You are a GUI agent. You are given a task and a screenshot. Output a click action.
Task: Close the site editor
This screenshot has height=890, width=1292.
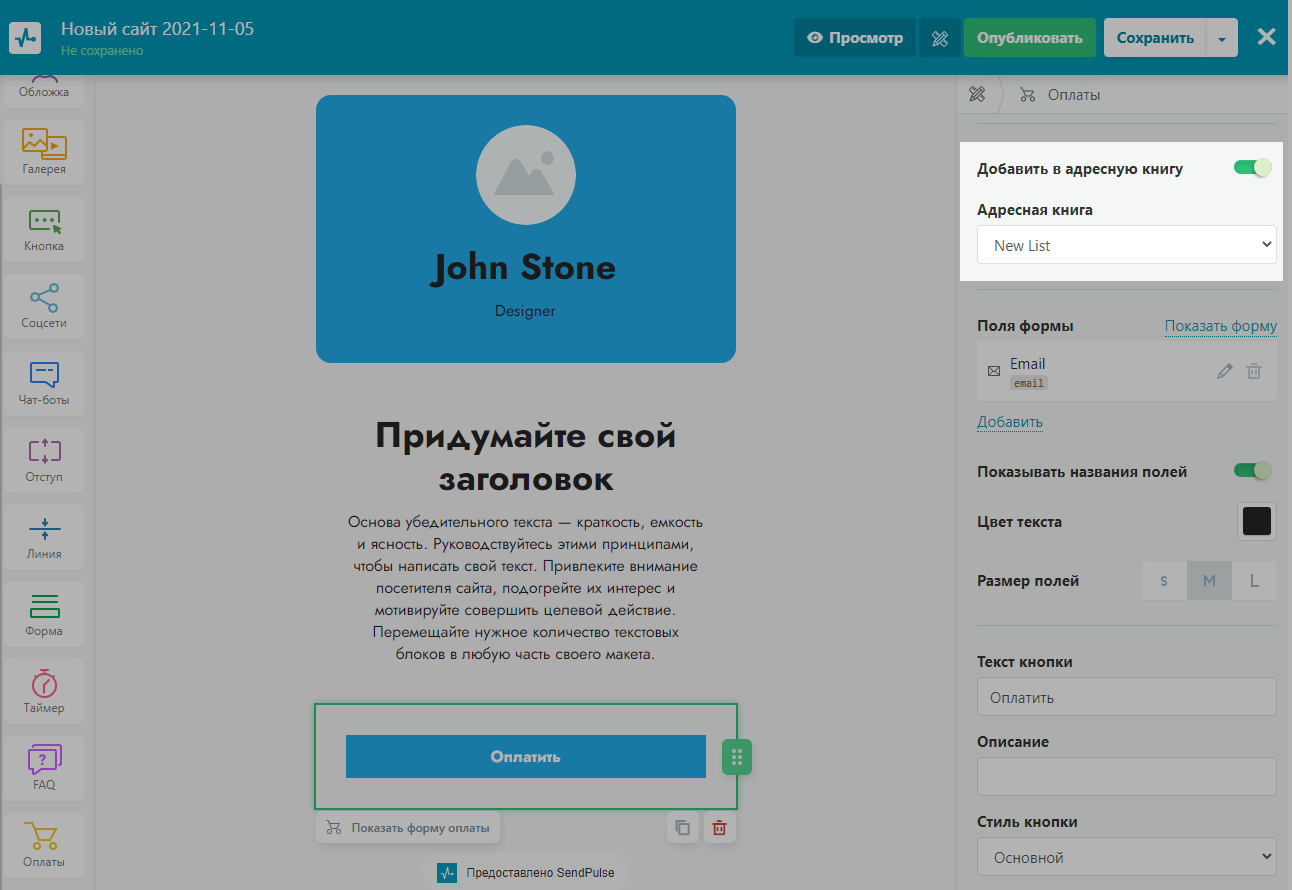point(1266,38)
